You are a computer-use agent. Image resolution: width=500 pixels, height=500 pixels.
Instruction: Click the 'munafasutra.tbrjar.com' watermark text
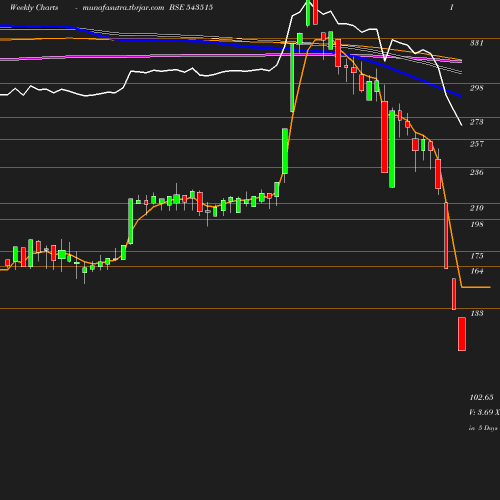coord(123,8)
